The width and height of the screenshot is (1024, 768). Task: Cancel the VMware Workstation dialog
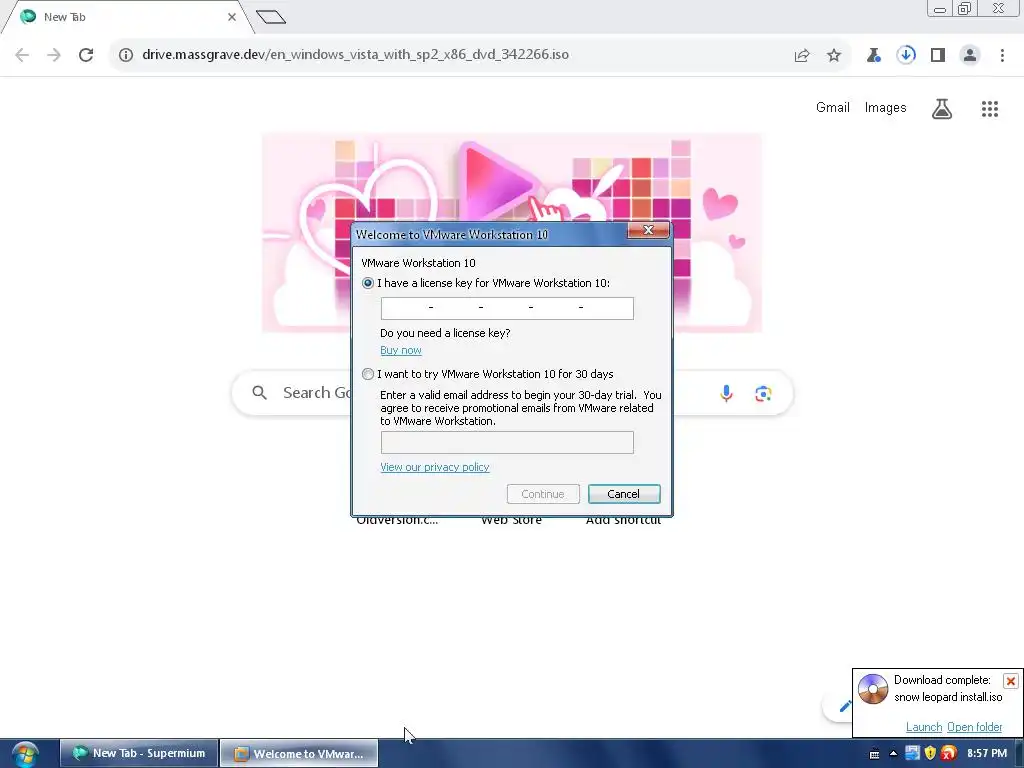[624, 494]
